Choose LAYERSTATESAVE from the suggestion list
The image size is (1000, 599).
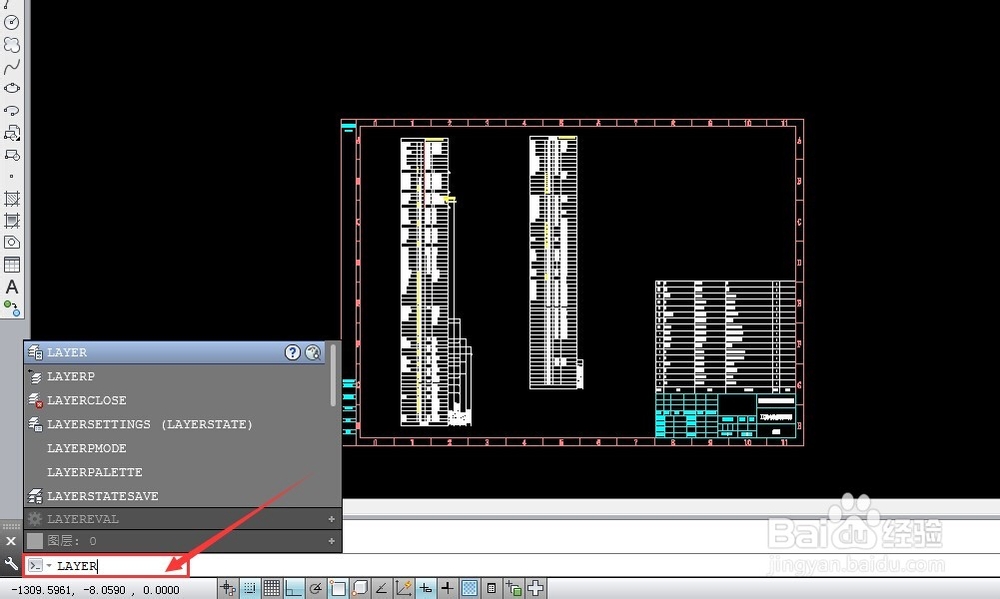tap(175, 496)
